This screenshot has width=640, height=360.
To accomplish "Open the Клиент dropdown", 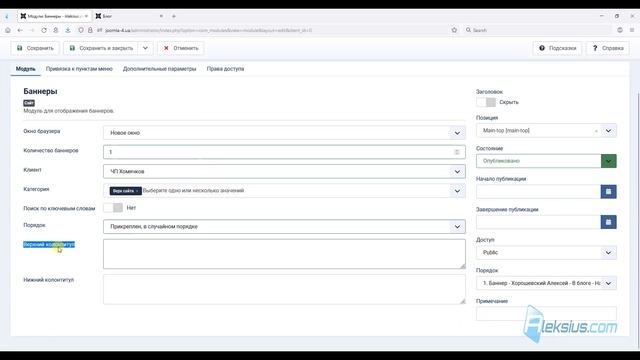I will (284, 171).
